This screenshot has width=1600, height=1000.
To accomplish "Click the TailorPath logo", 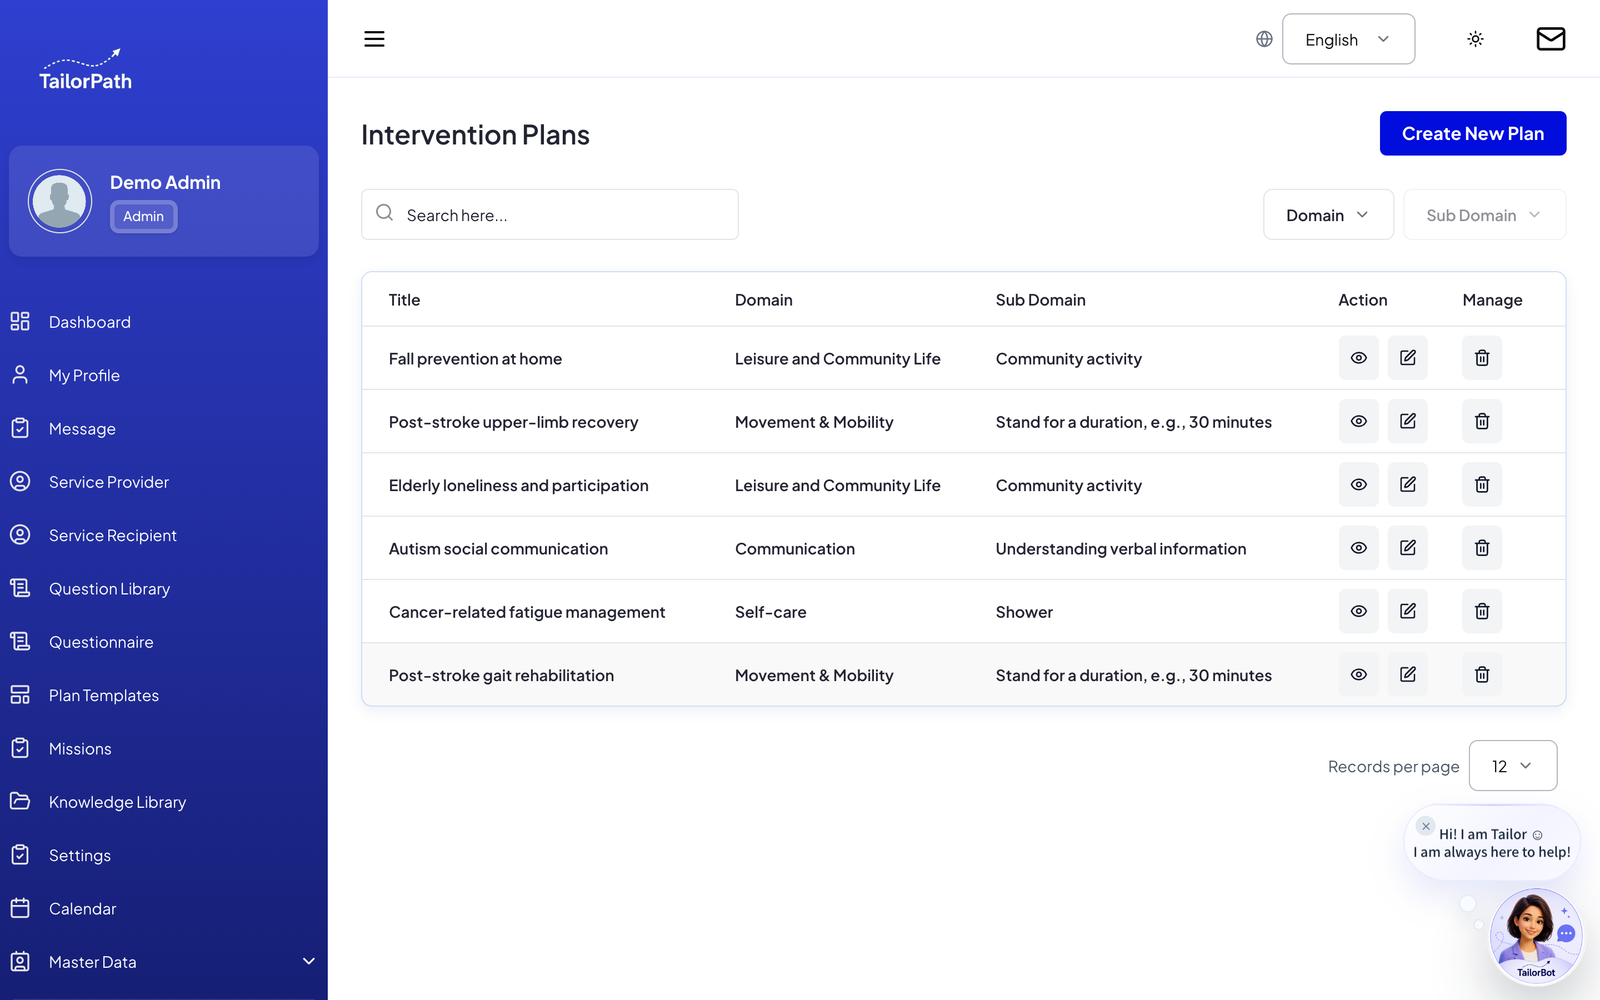I will [x=85, y=70].
